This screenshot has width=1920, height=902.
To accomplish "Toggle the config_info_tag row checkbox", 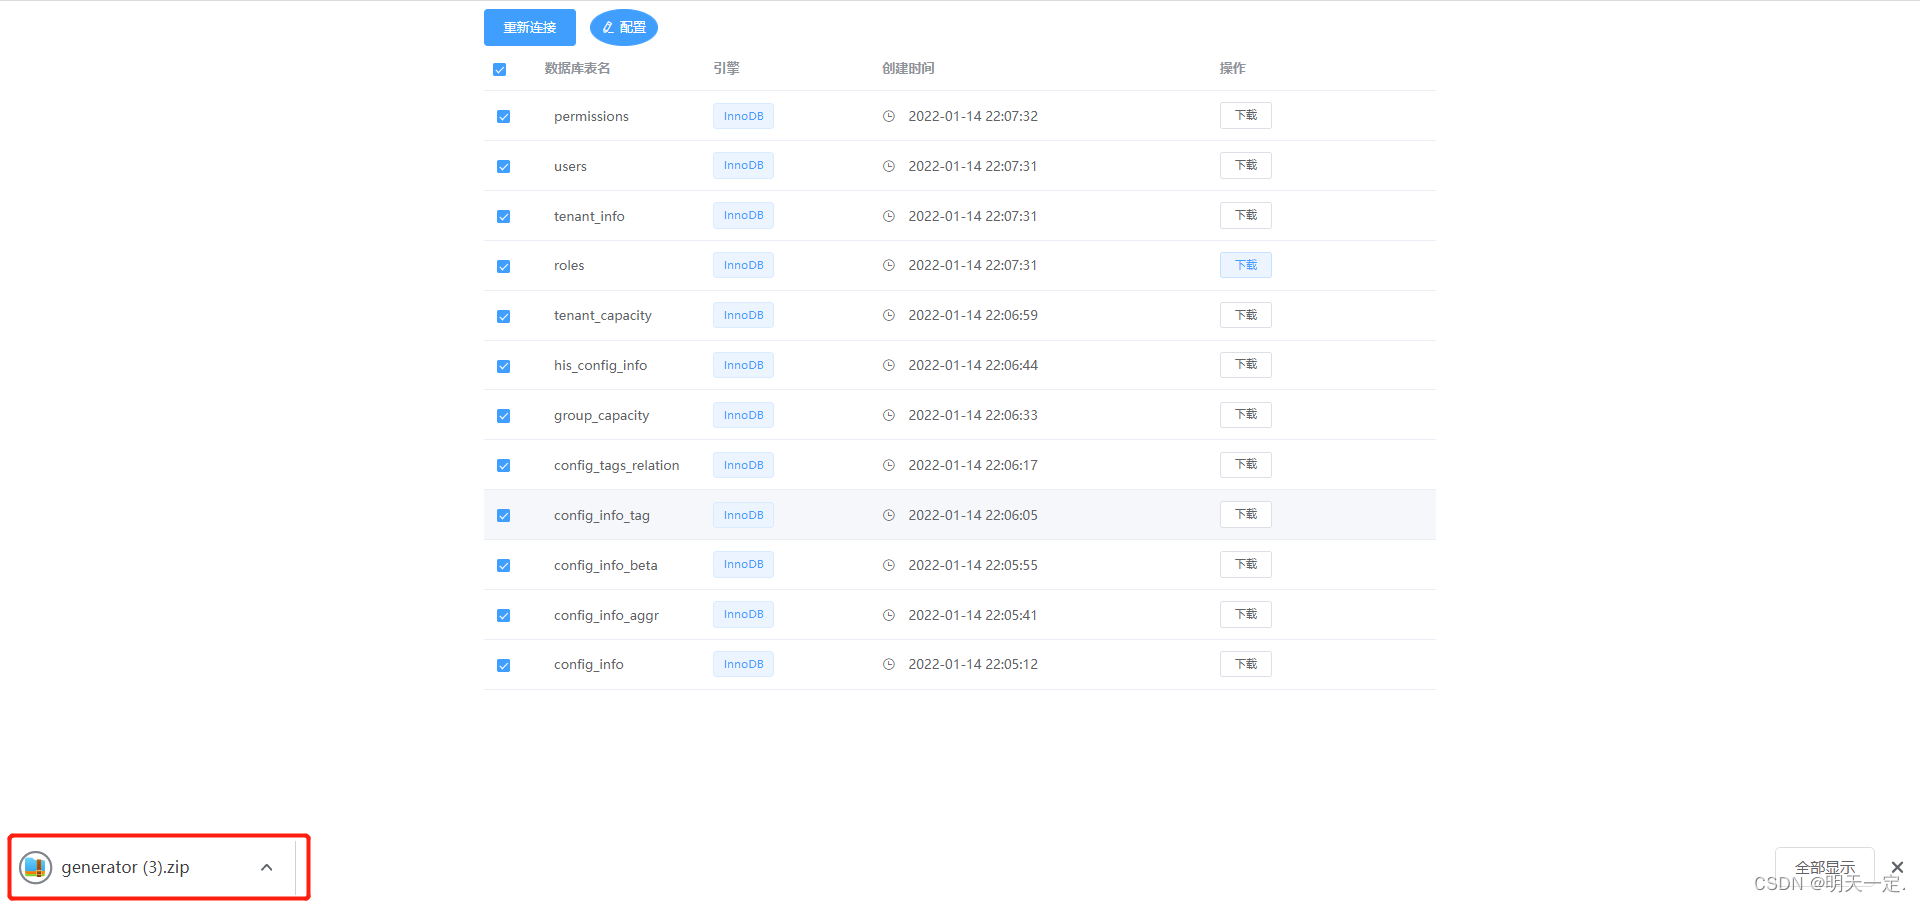I will click(x=504, y=516).
